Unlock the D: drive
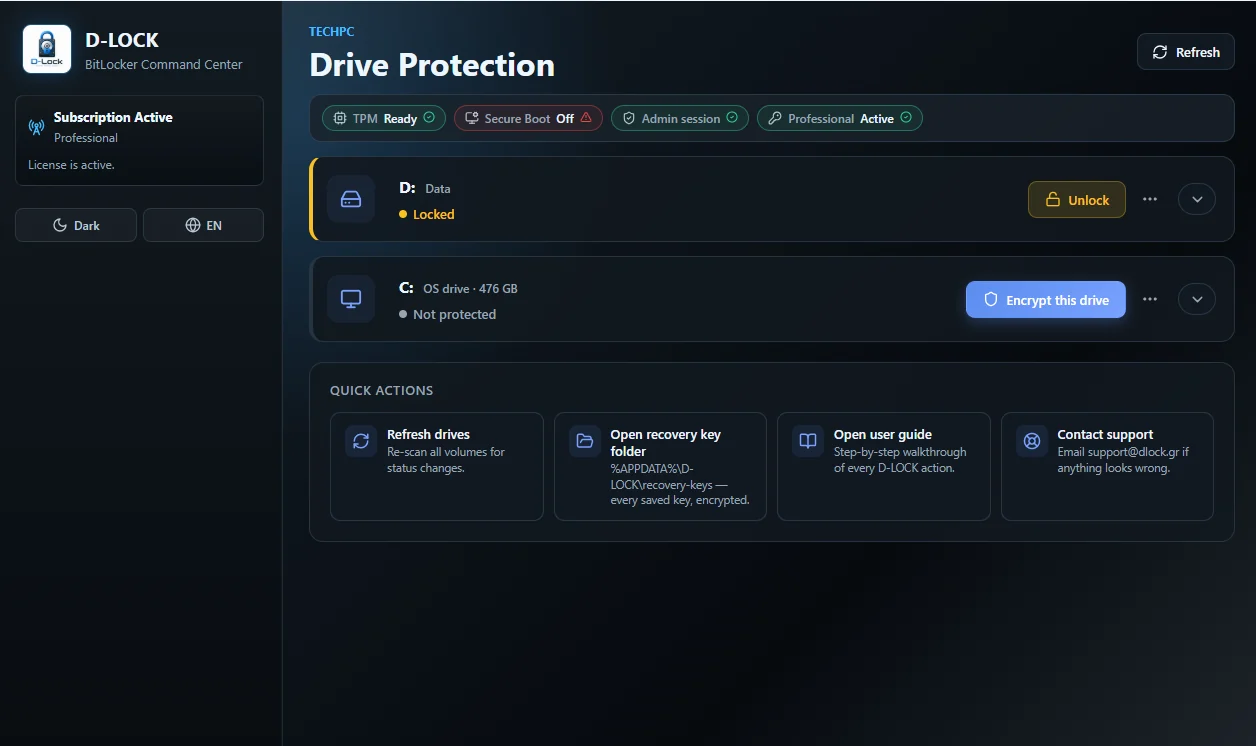Image resolution: width=1256 pixels, height=746 pixels. (x=1077, y=200)
